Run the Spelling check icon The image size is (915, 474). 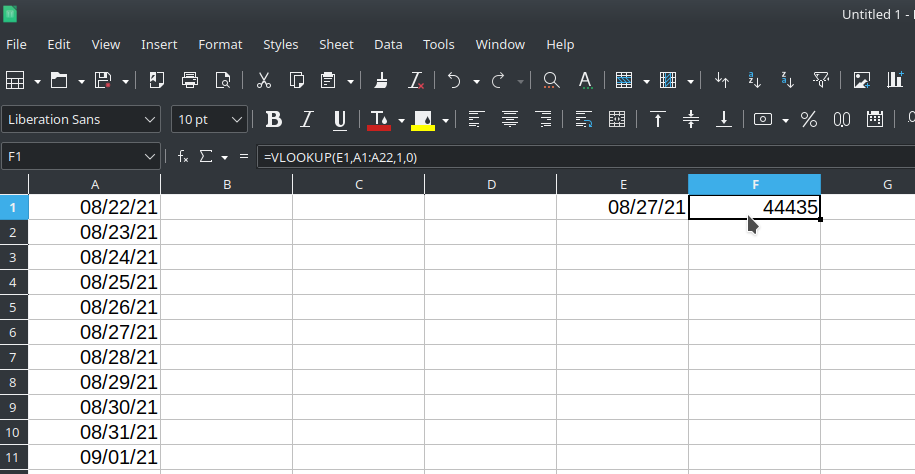coord(585,80)
